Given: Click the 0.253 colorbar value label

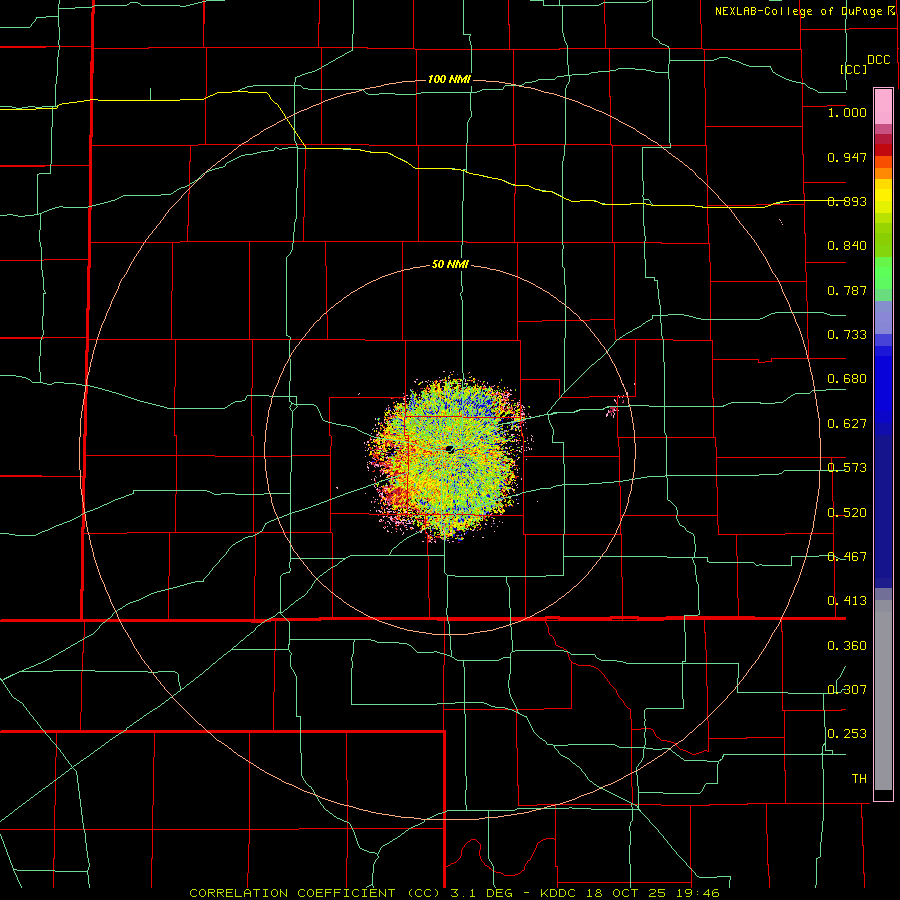Looking at the screenshot, I should [847, 734].
